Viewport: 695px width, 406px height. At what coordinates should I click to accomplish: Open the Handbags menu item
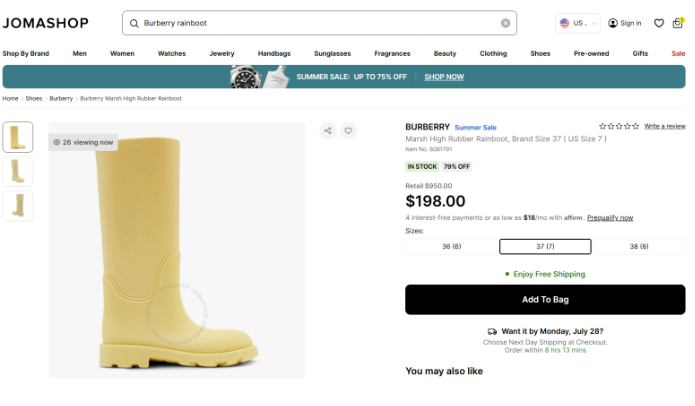274,53
